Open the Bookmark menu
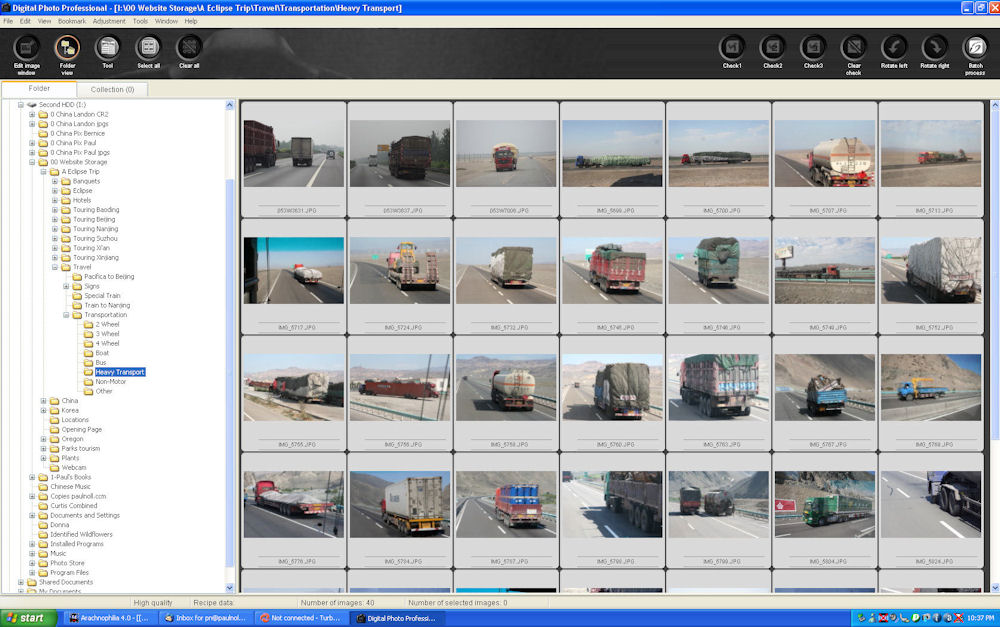The image size is (1000, 627). click(x=72, y=21)
